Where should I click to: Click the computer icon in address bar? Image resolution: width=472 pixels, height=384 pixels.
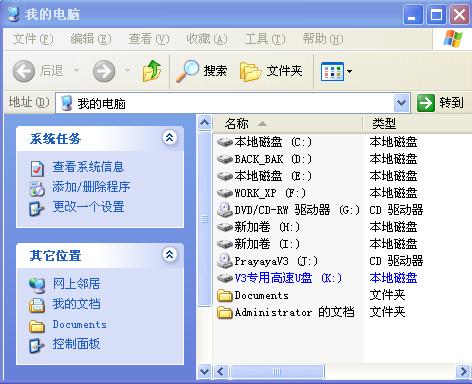pos(66,103)
